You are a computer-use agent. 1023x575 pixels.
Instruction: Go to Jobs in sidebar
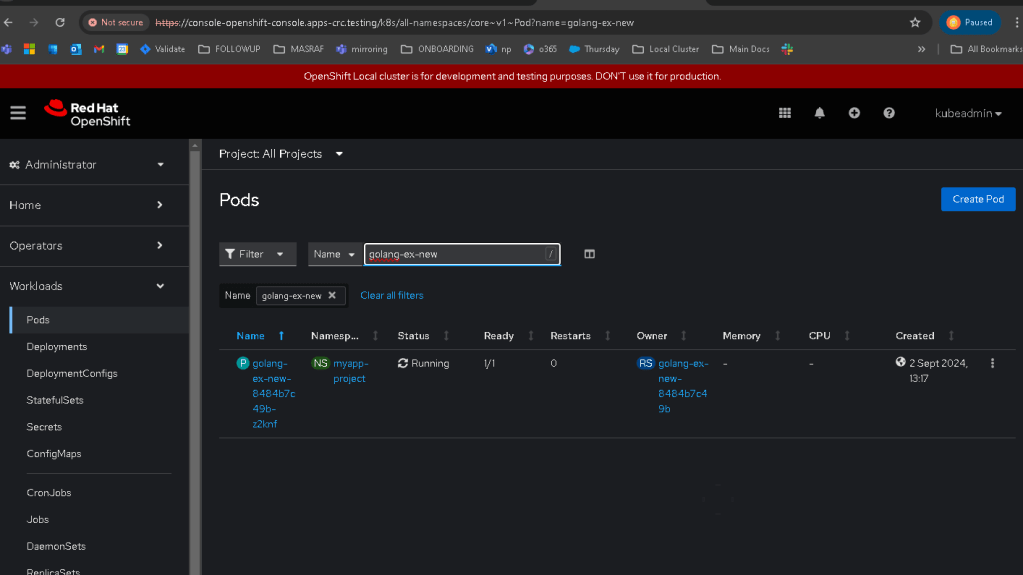(38, 520)
